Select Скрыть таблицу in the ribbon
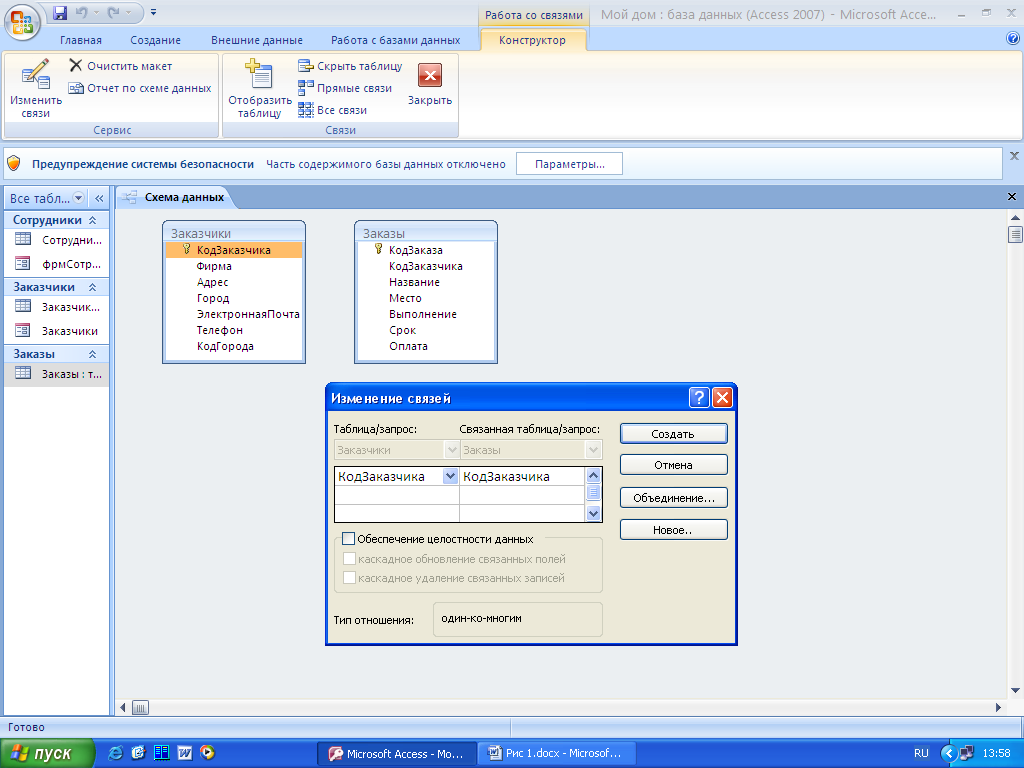The image size is (1024, 768). 350,66
